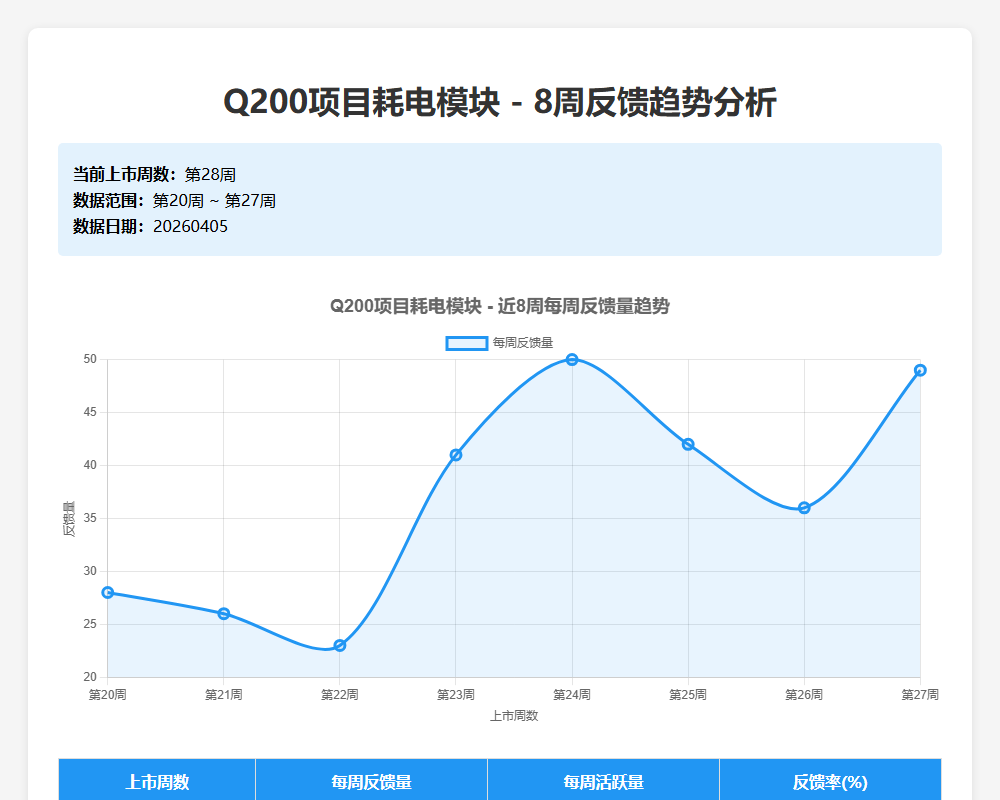The image size is (1000, 800).
Task: Click the x-axis title 上市周数 below chart
Action: point(514,716)
